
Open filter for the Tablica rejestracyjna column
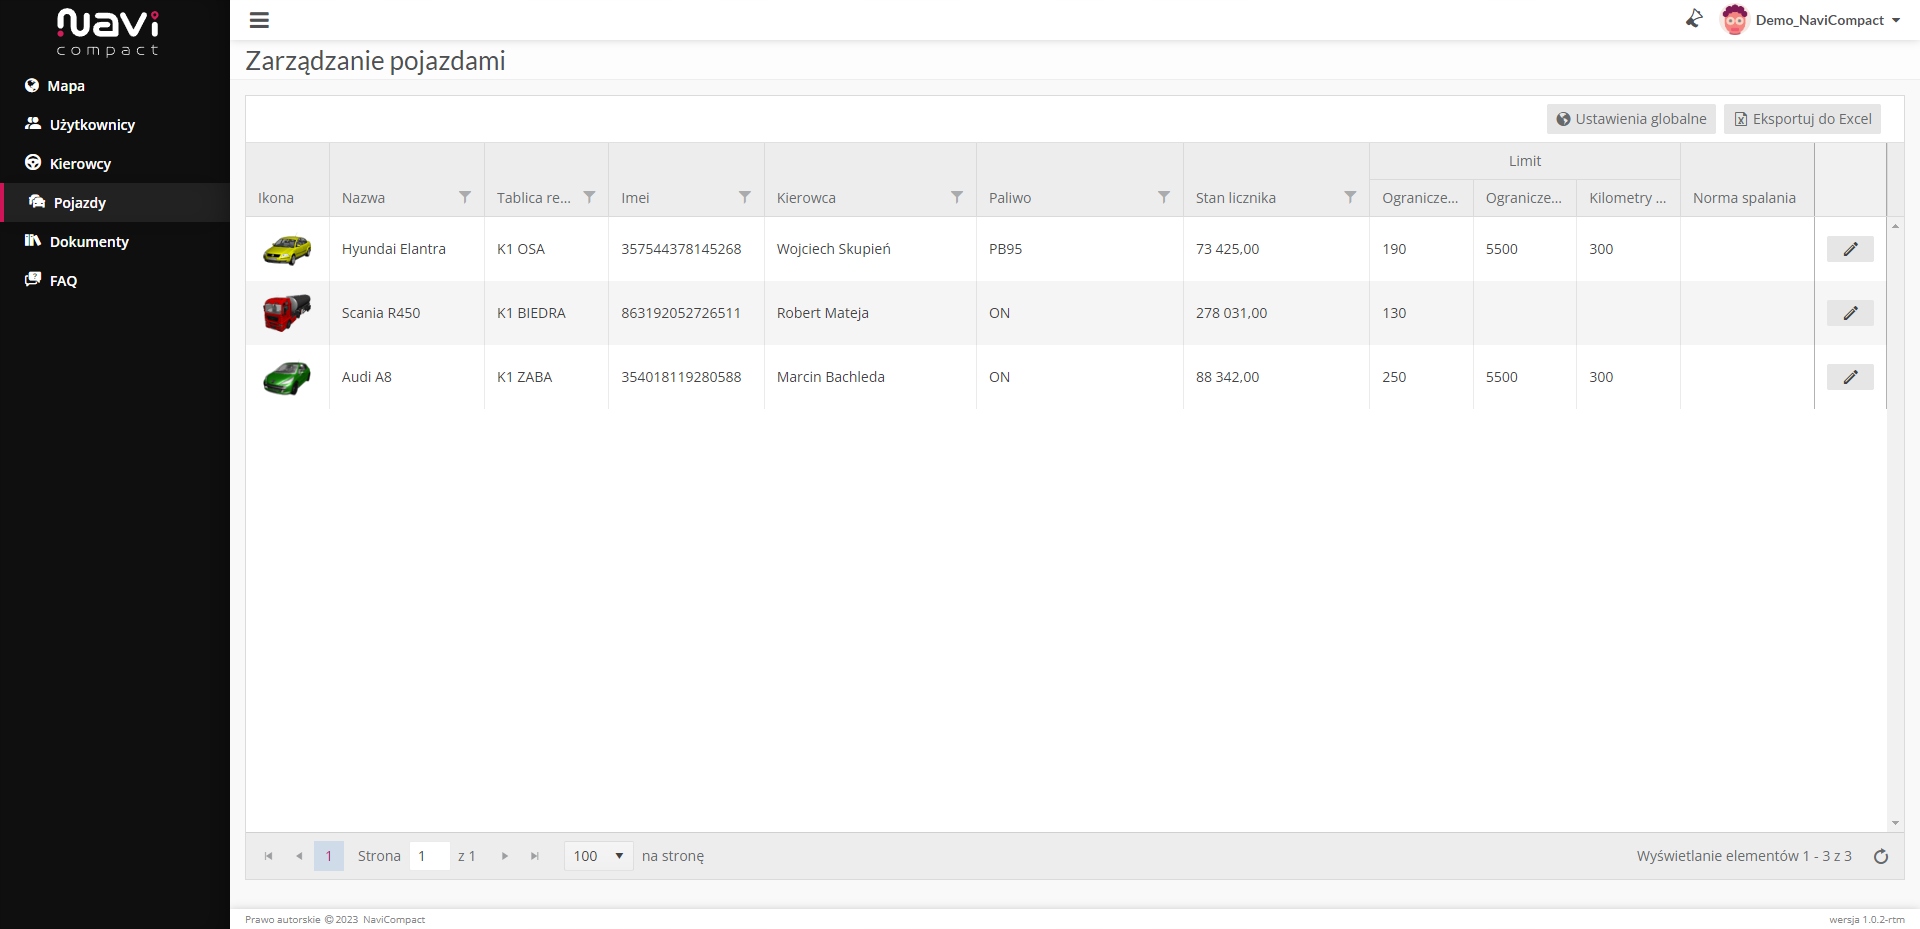(x=590, y=197)
